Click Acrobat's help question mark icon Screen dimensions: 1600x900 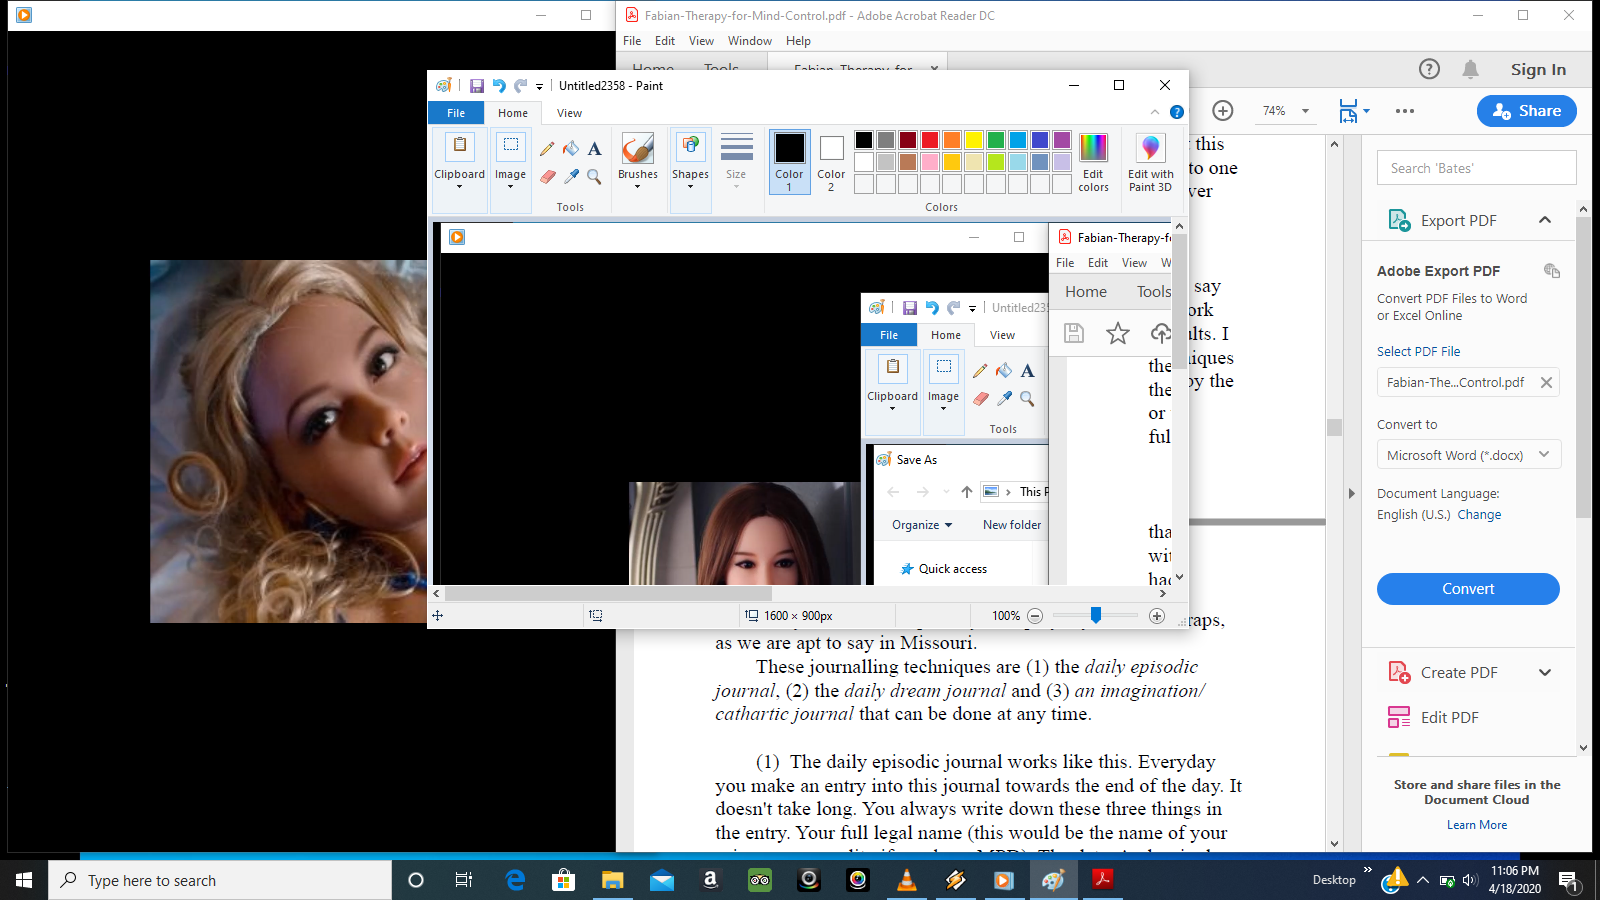[1429, 69]
